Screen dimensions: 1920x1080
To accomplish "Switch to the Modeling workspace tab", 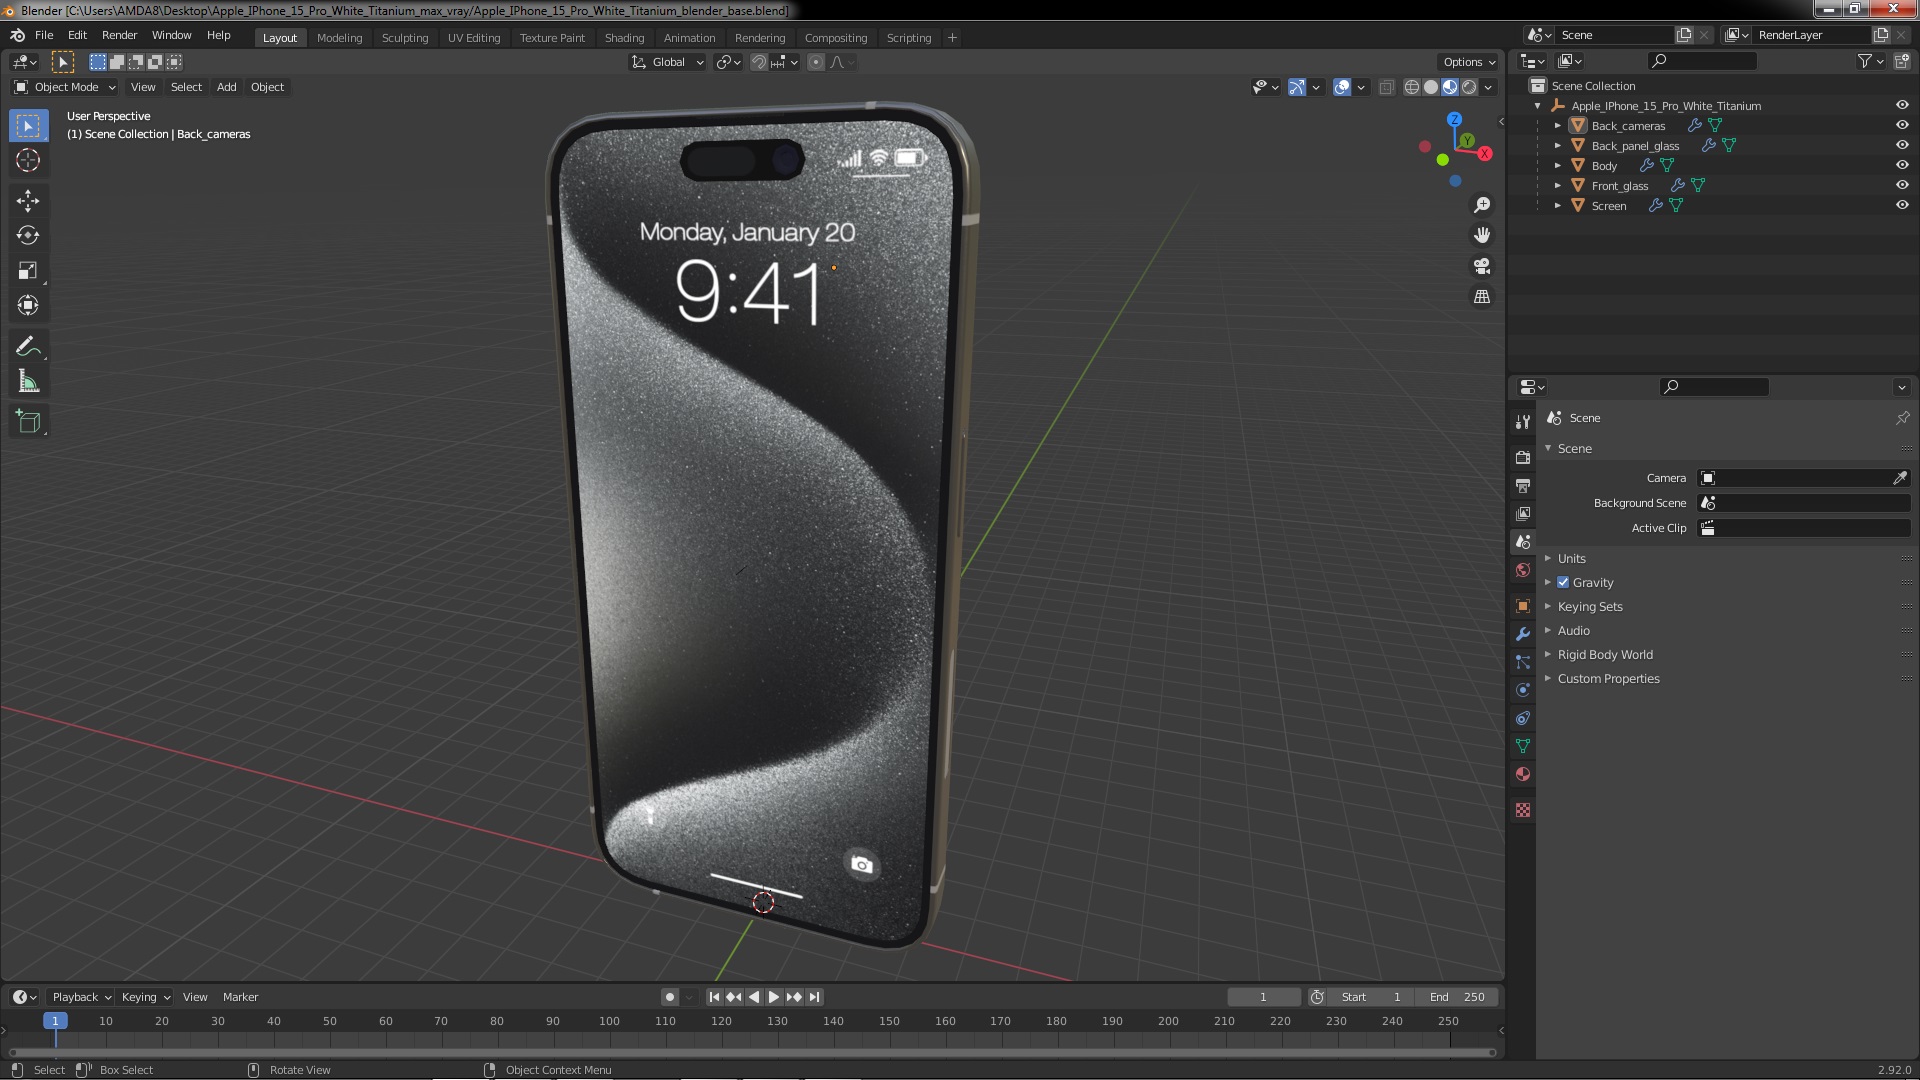I will (339, 38).
